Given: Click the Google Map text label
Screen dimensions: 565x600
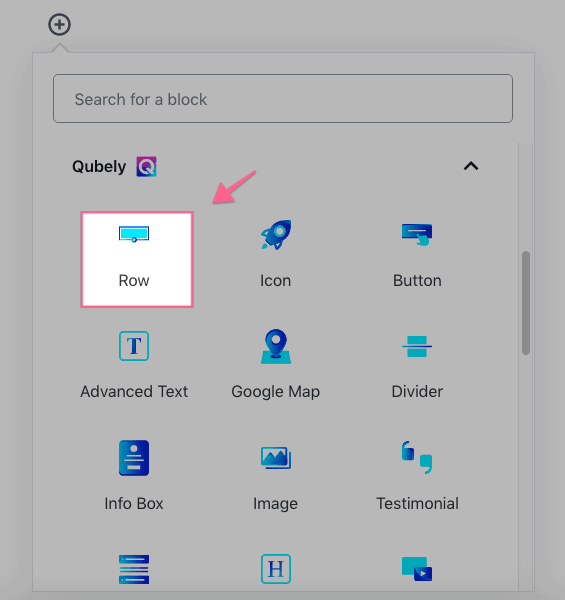Looking at the screenshot, I should point(275,392).
